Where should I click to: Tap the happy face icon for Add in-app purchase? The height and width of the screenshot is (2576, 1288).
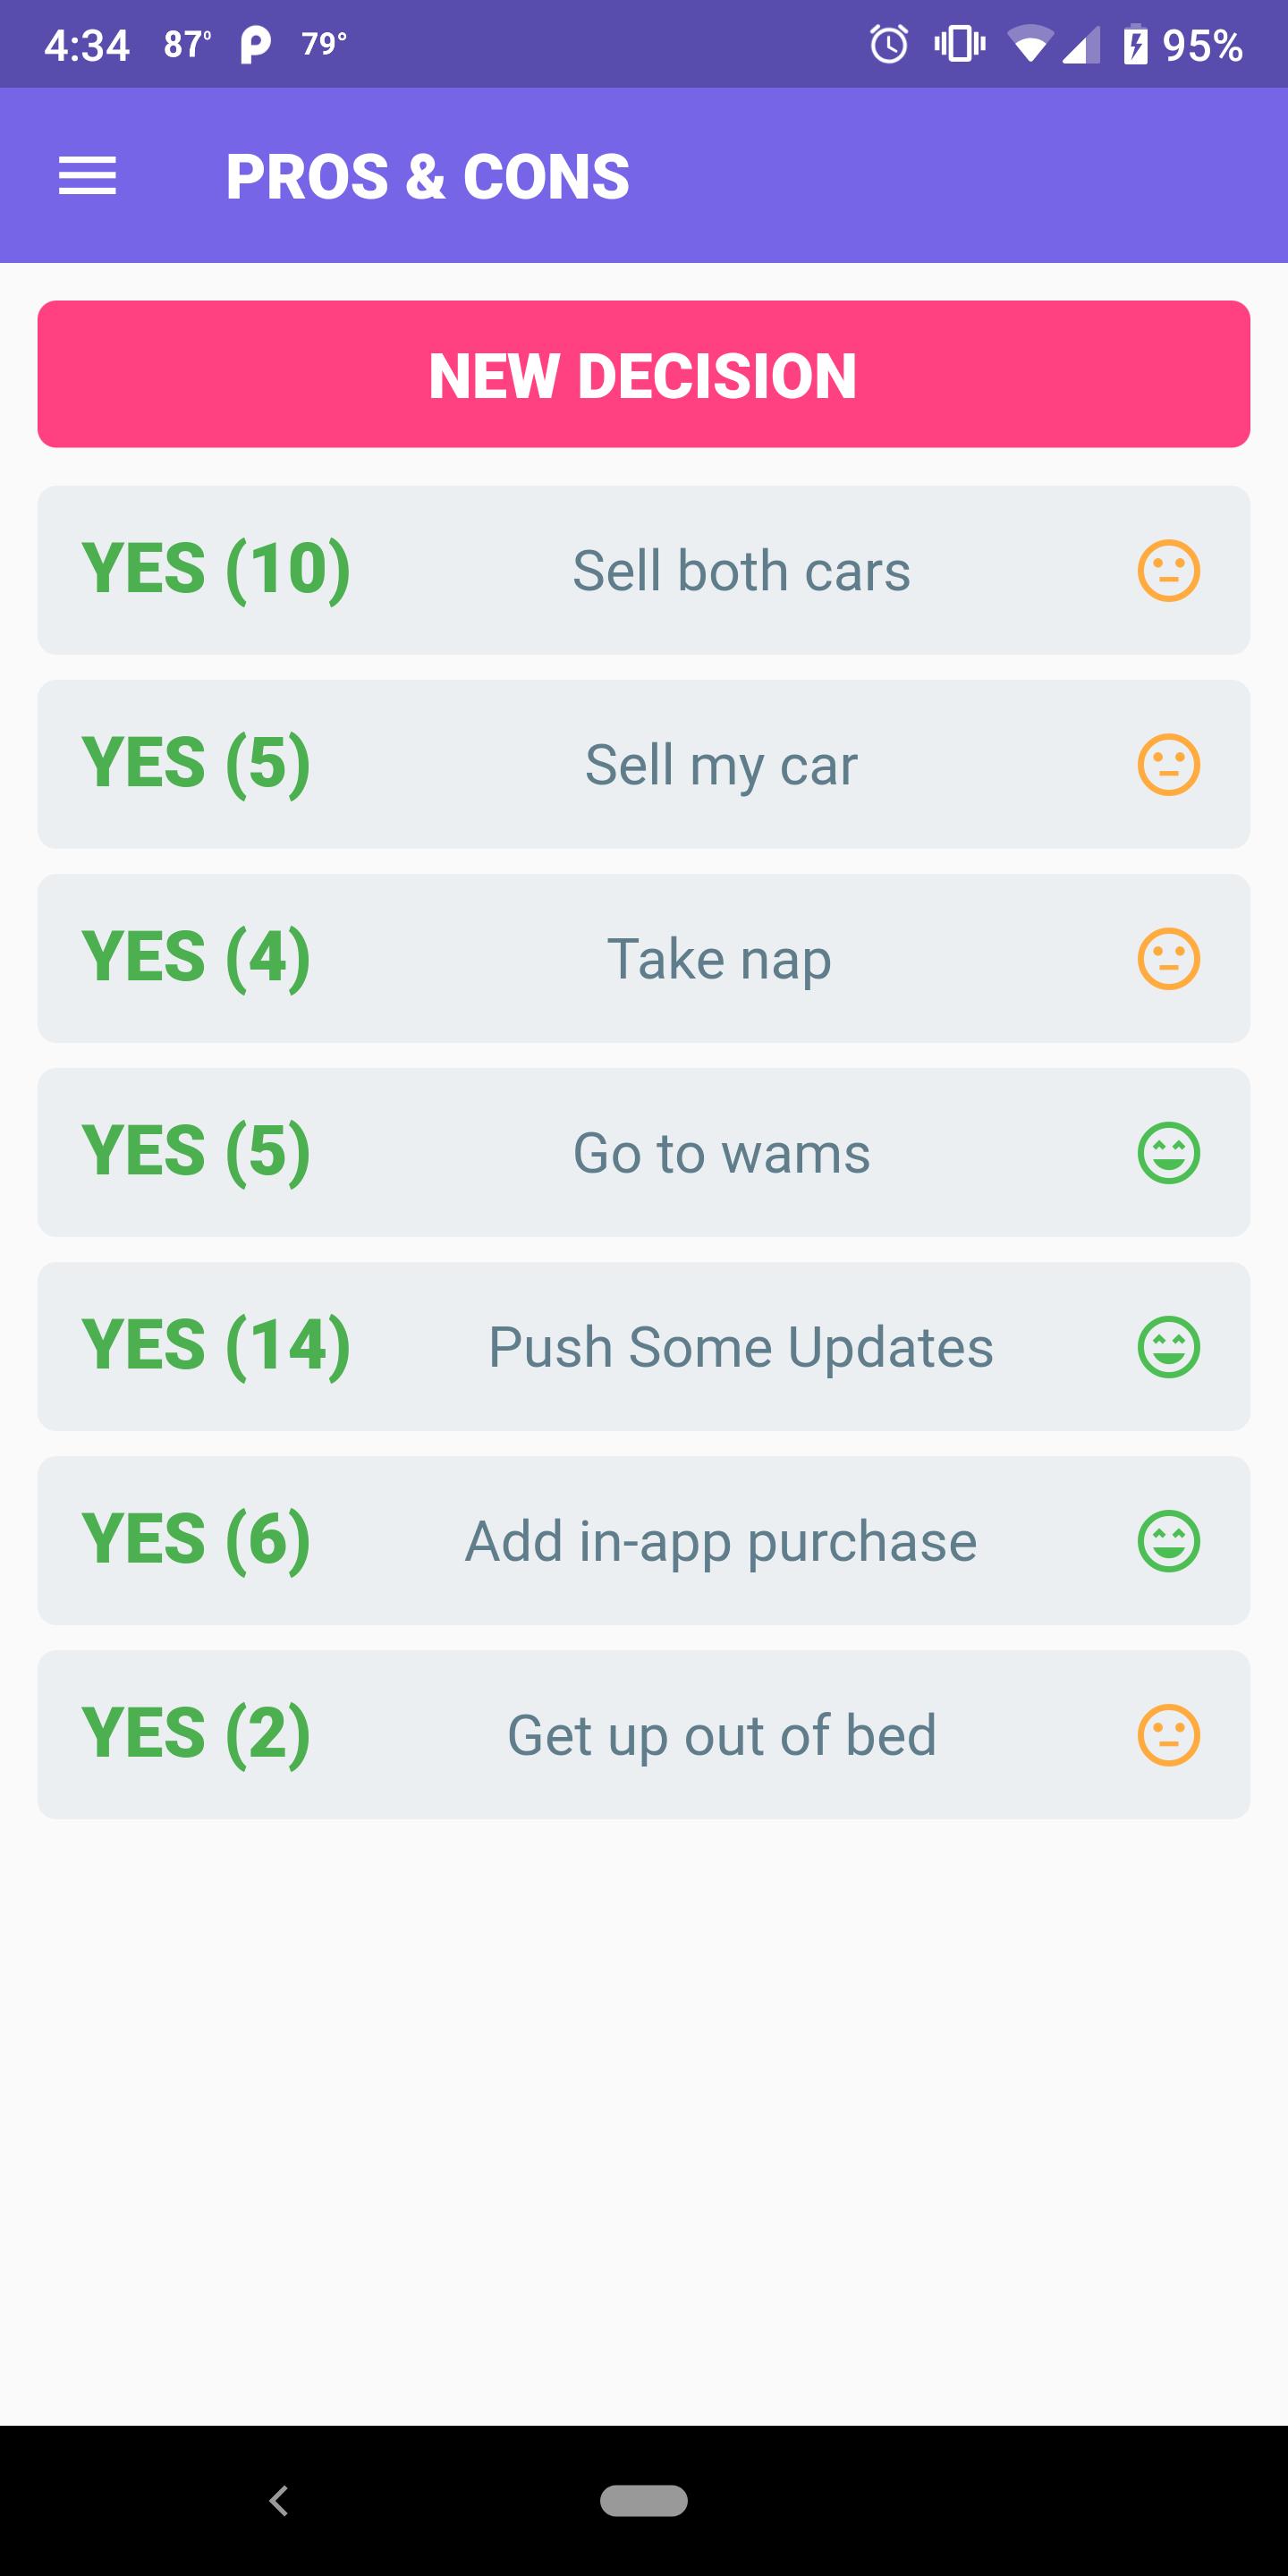(x=1168, y=1541)
